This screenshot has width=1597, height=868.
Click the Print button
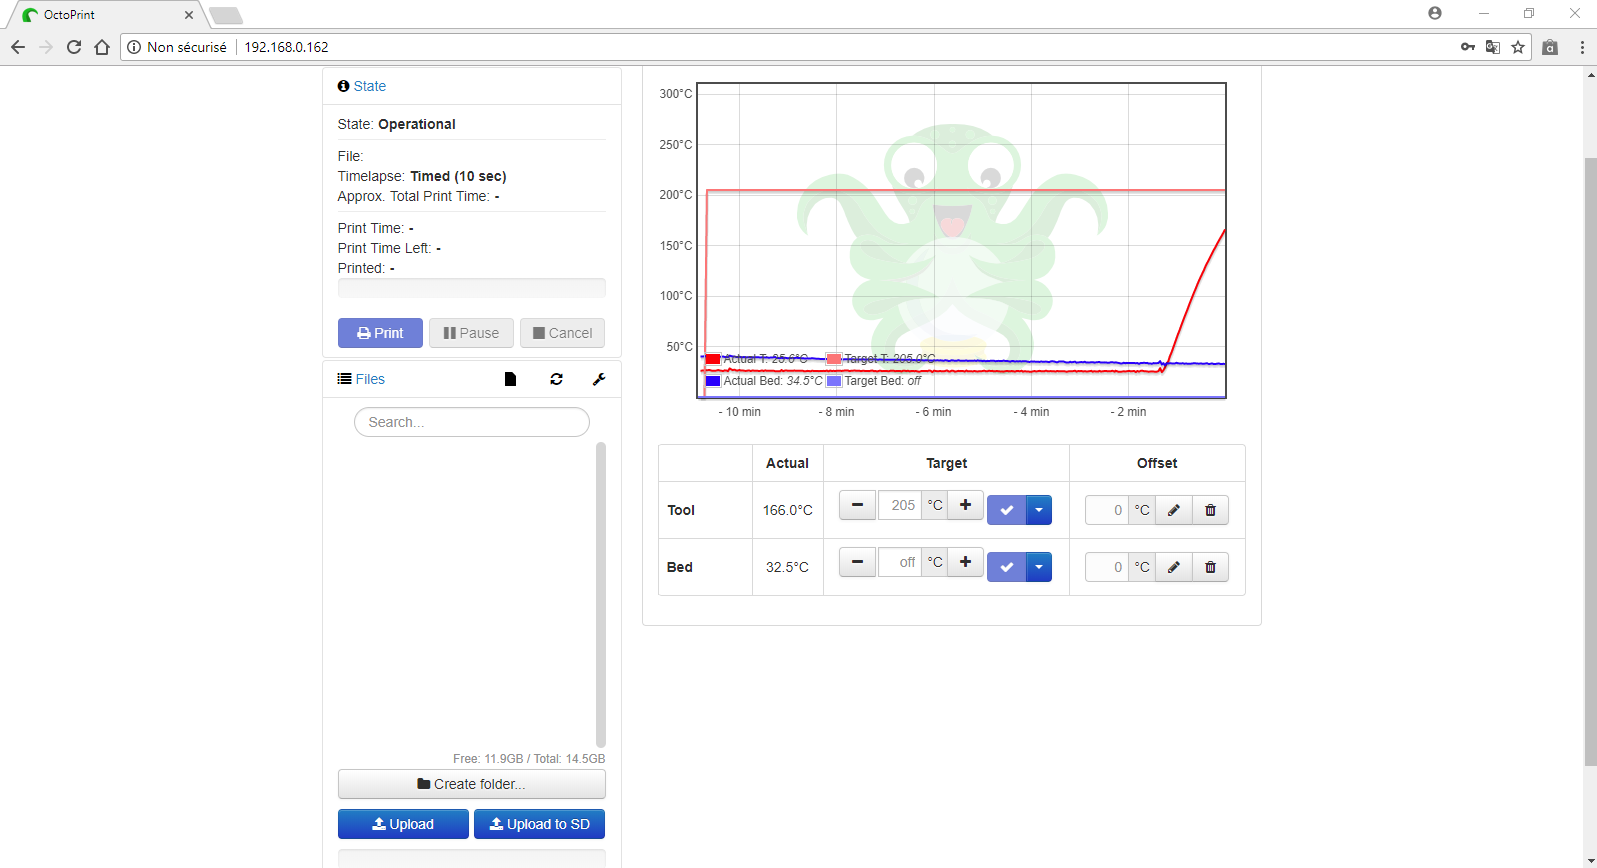point(380,333)
